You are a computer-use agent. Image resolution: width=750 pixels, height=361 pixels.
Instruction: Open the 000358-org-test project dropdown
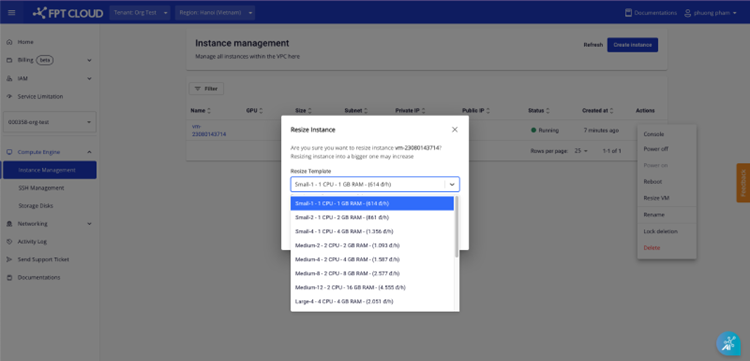[x=50, y=122]
